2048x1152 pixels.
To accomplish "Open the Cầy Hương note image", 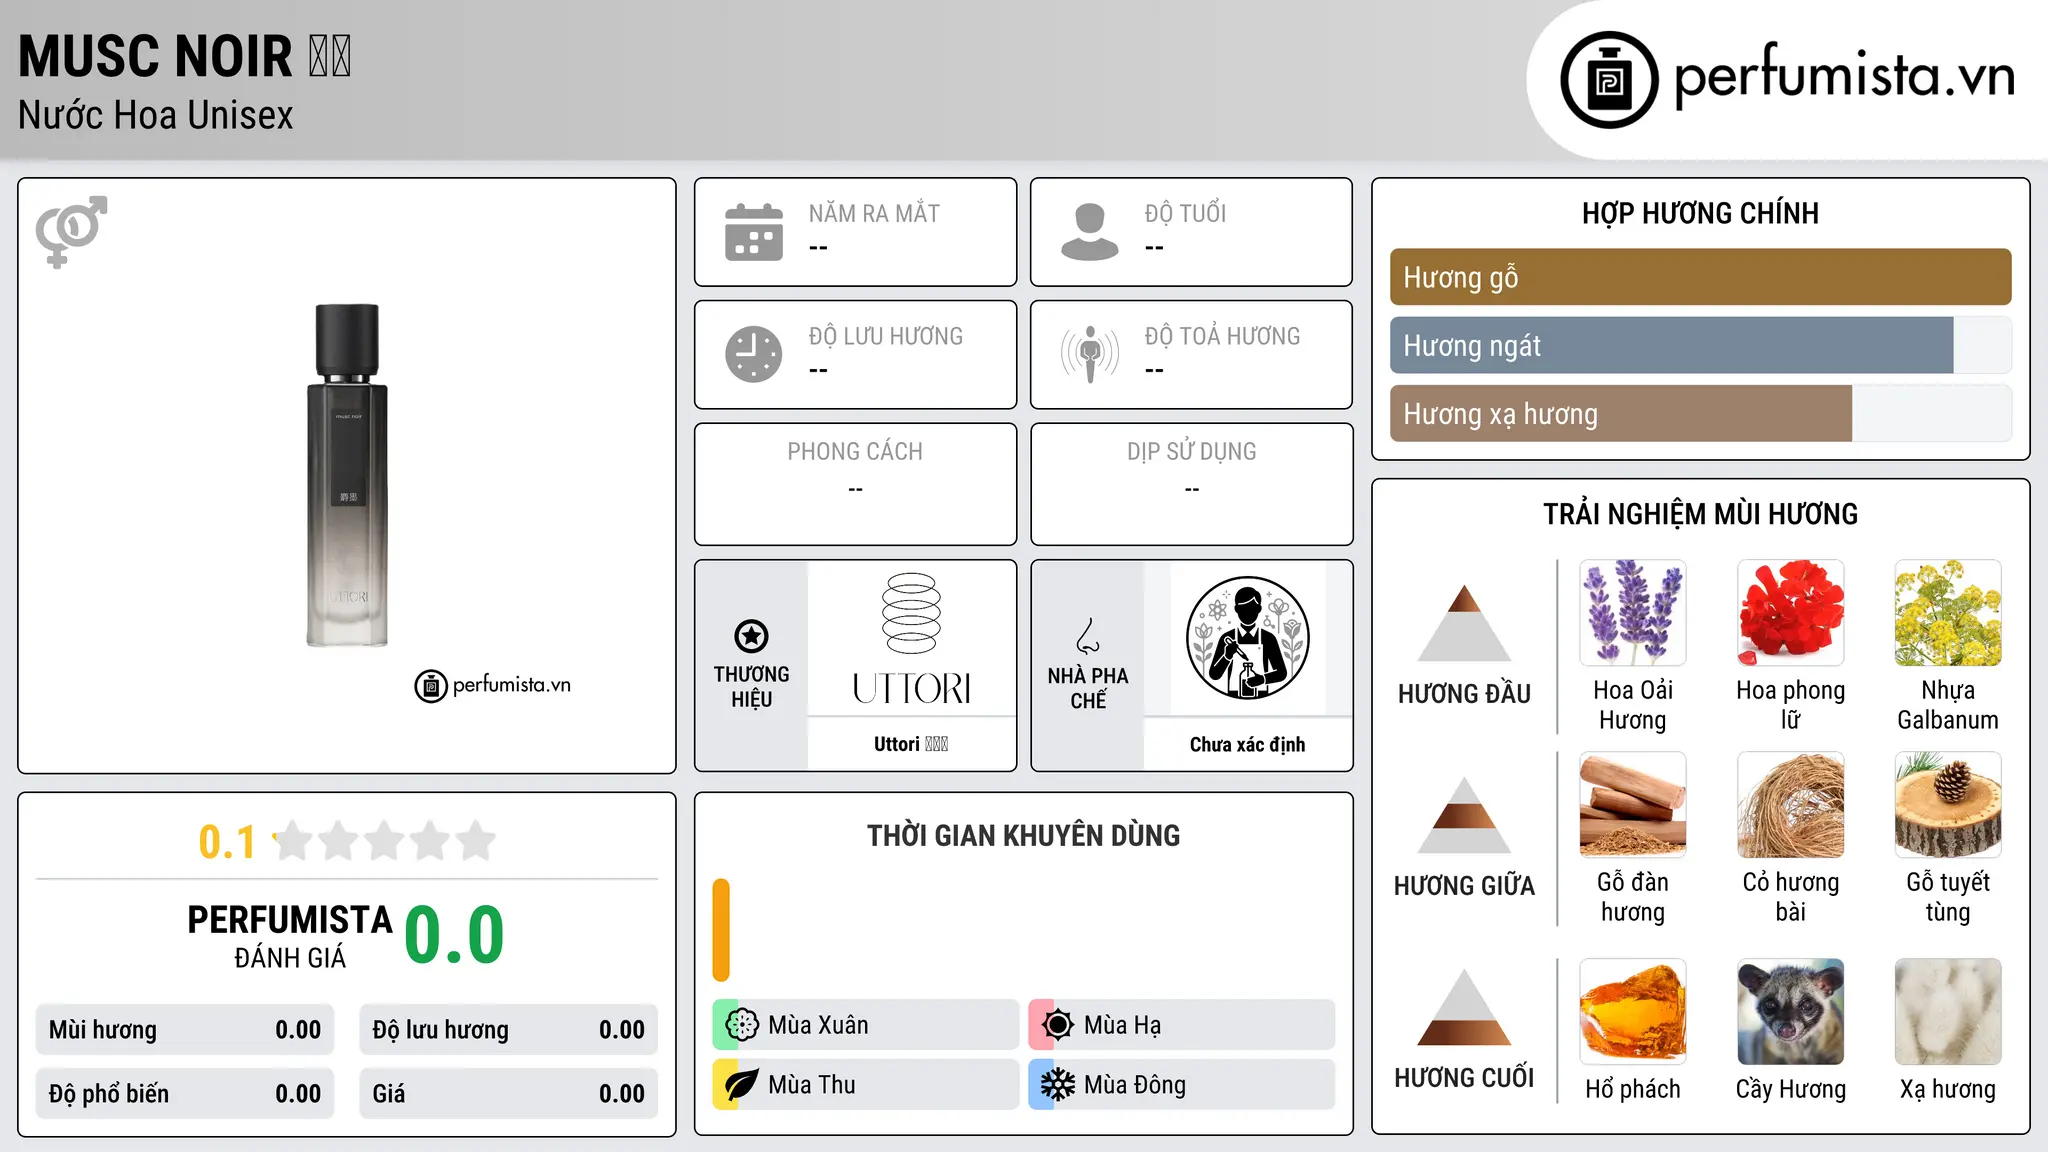I will [1791, 1012].
